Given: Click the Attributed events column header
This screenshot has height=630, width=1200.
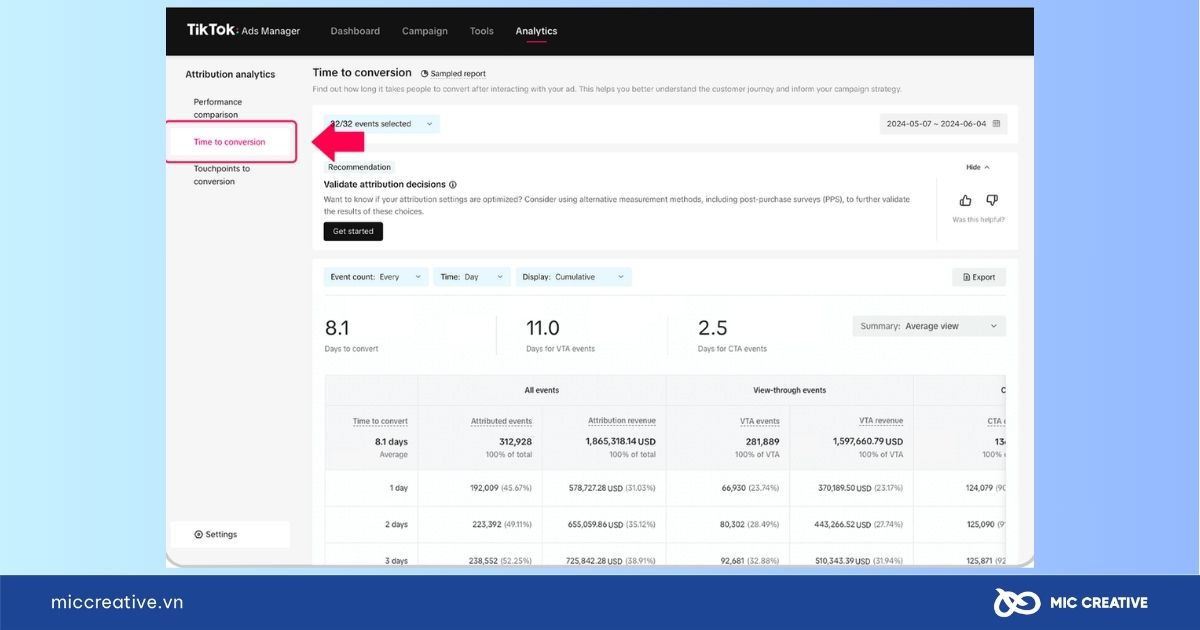Looking at the screenshot, I should 502,422.
